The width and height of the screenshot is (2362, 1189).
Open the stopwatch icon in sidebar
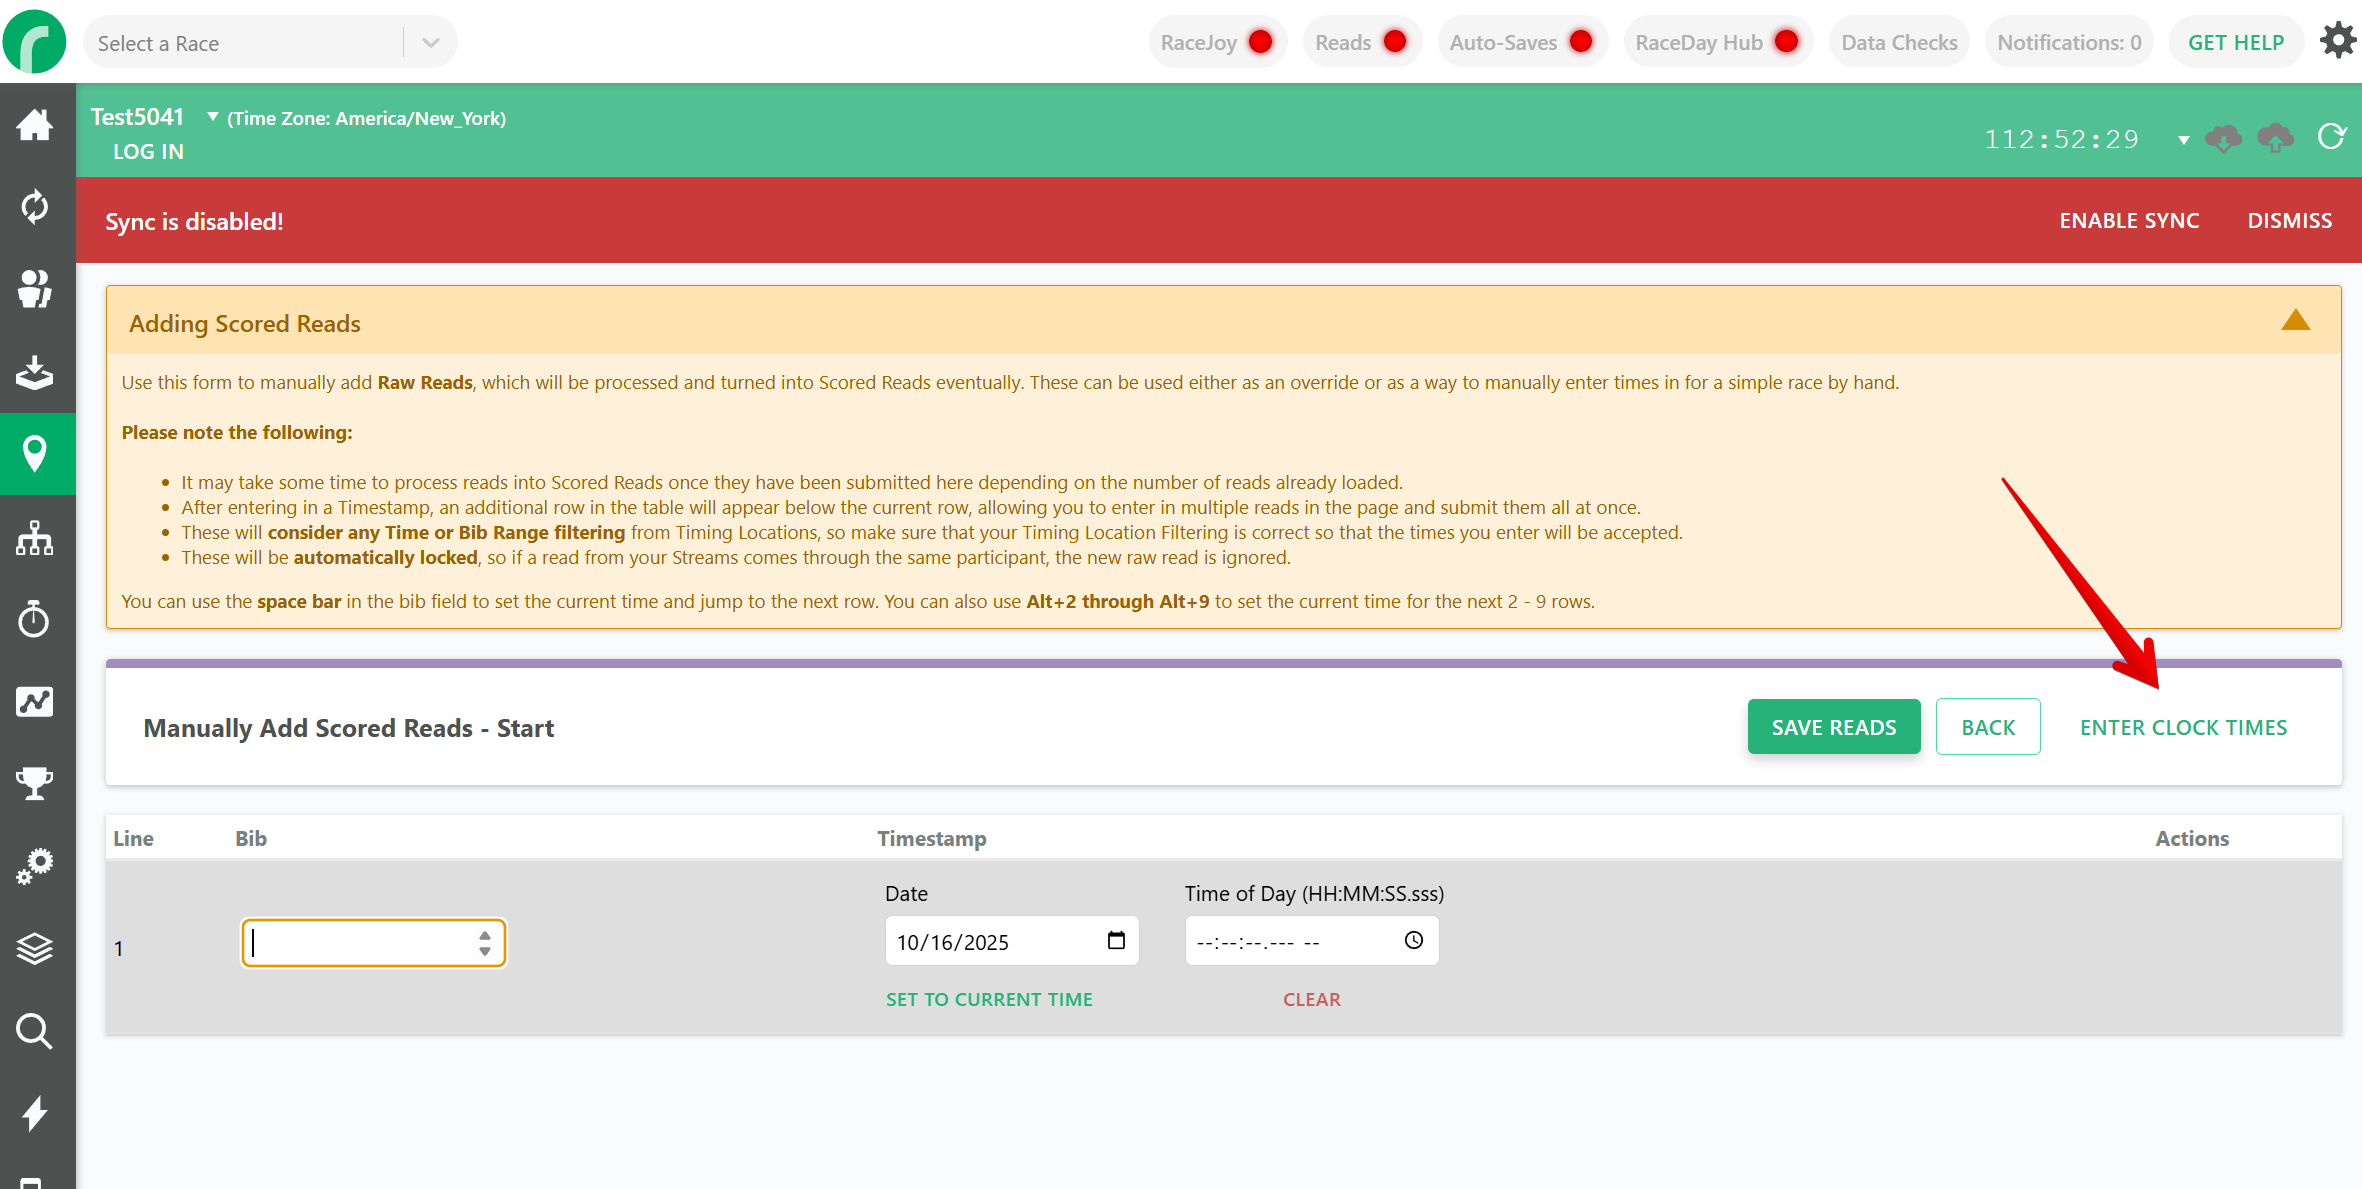point(35,619)
